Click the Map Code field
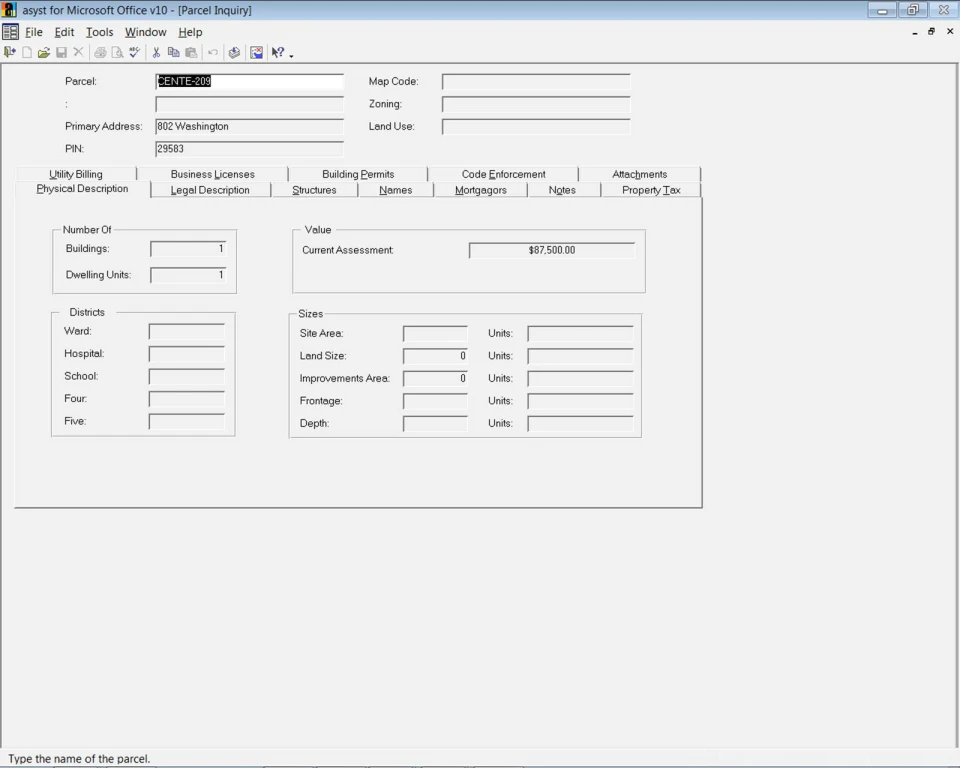The height and width of the screenshot is (768, 960). pyautogui.click(x=536, y=81)
